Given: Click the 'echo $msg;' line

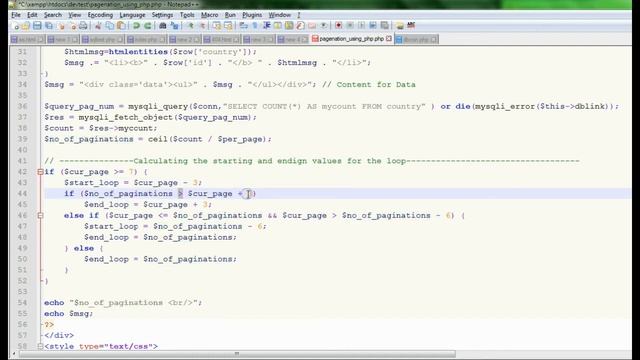Looking at the screenshot, I should [x=69, y=313].
